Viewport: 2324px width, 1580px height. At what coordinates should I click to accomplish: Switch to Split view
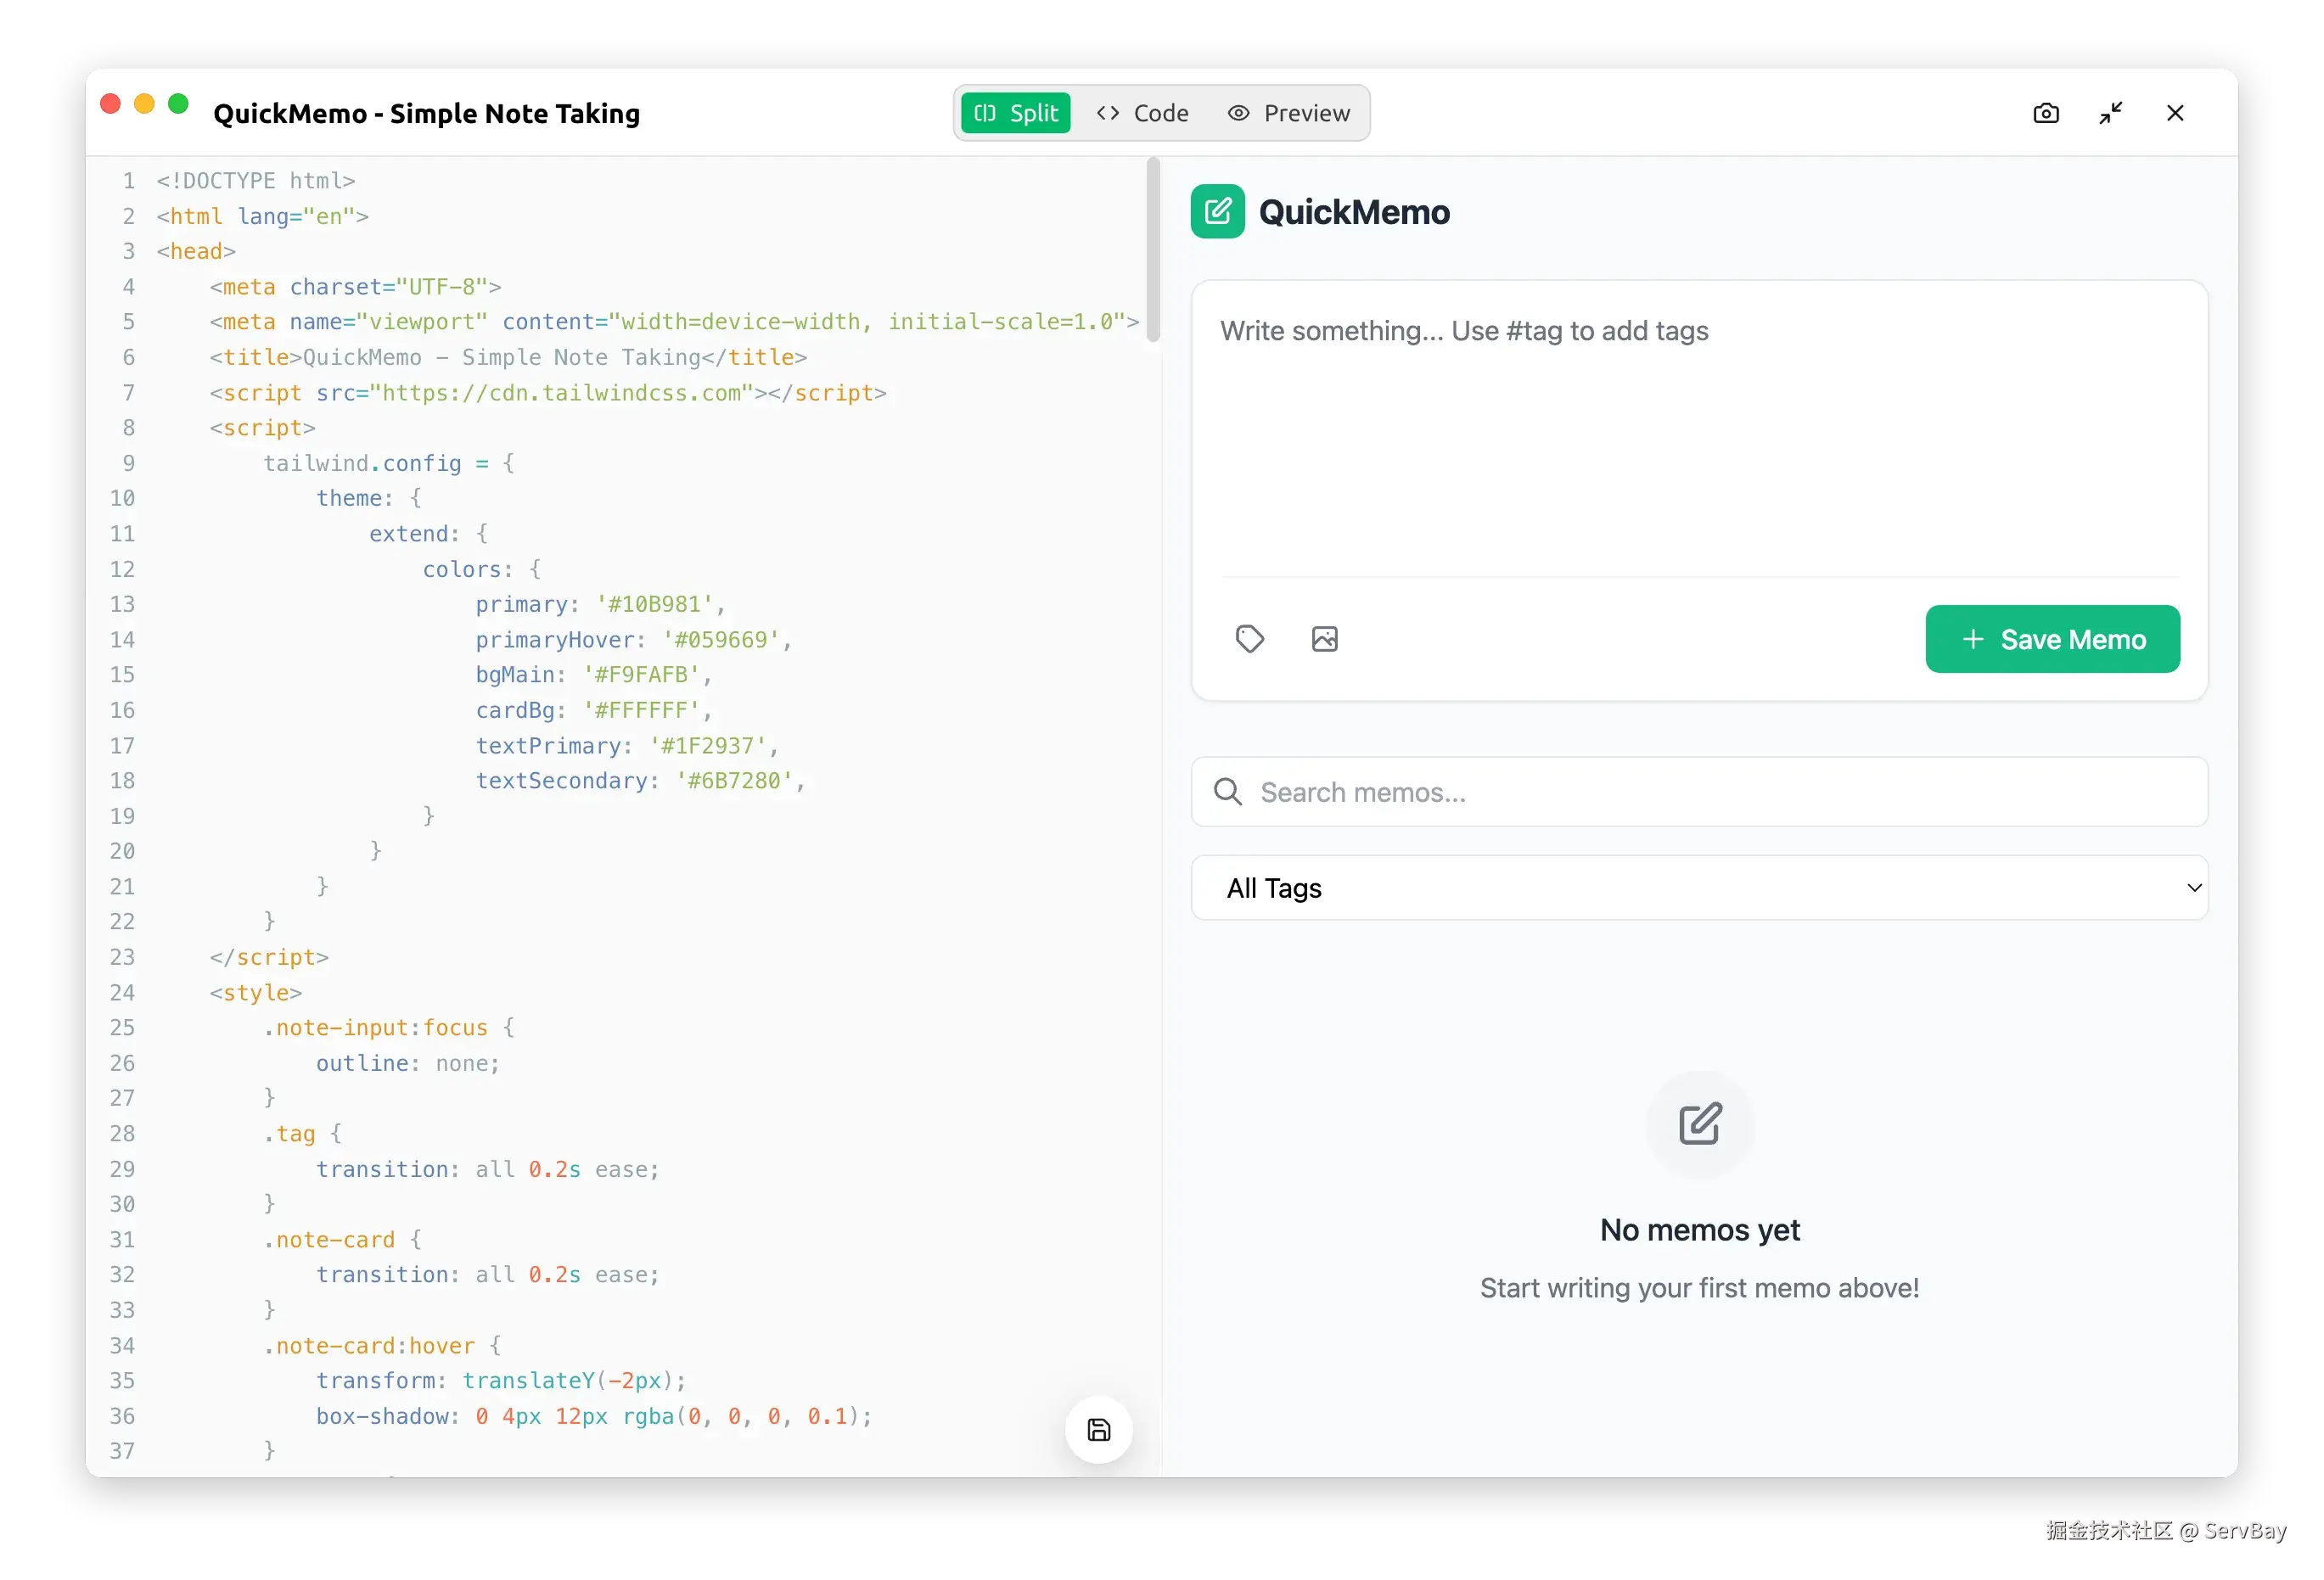click(1016, 113)
